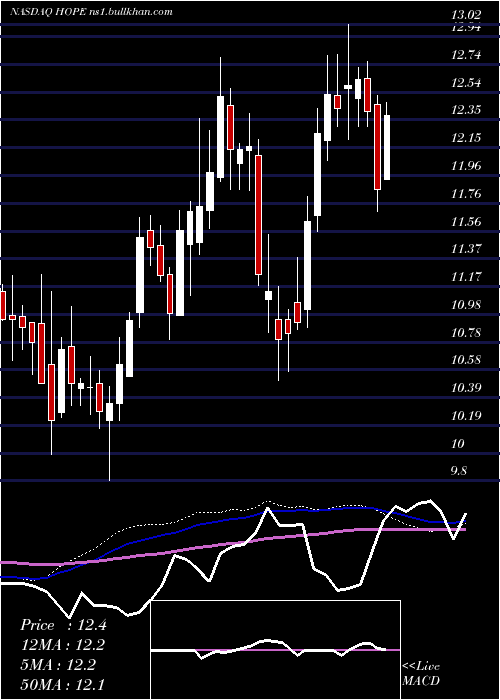Click the 10.58 price axis label
This screenshot has width=500, height=700.
point(467,360)
